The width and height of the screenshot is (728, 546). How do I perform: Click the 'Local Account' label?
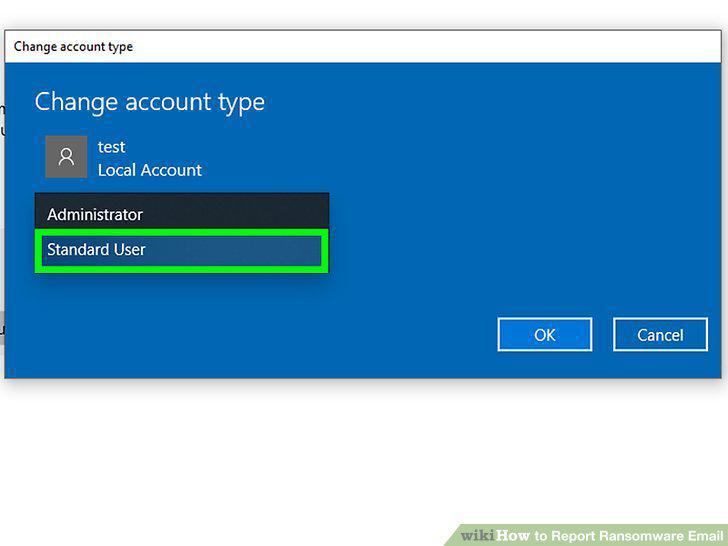150,170
